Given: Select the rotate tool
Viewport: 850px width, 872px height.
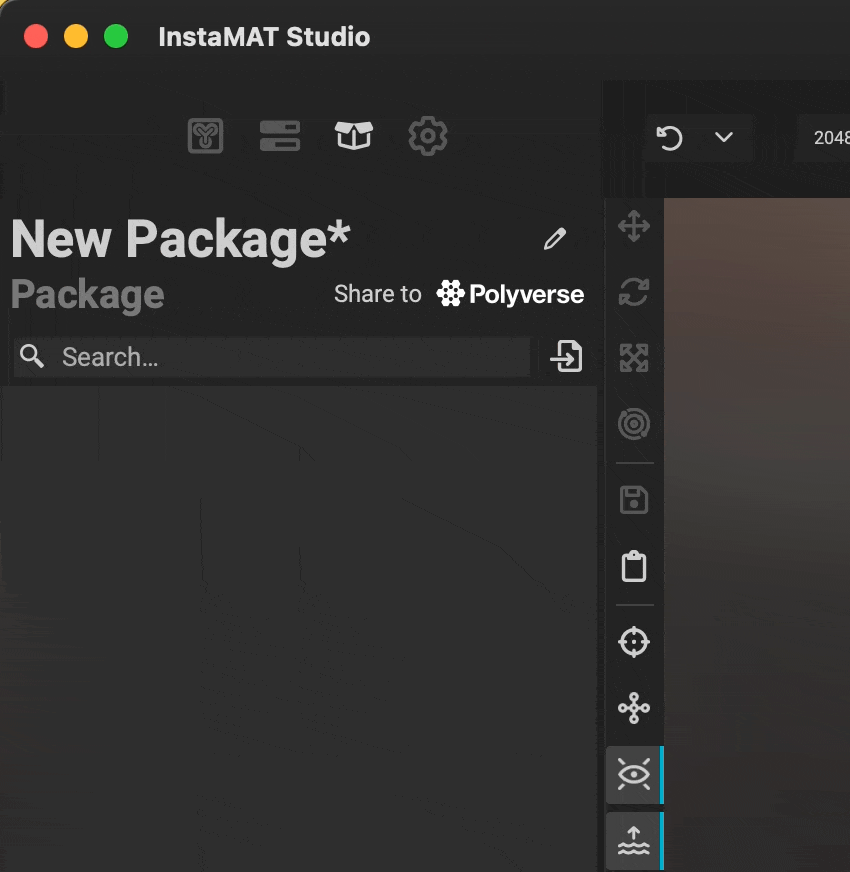Looking at the screenshot, I should click(x=634, y=291).
